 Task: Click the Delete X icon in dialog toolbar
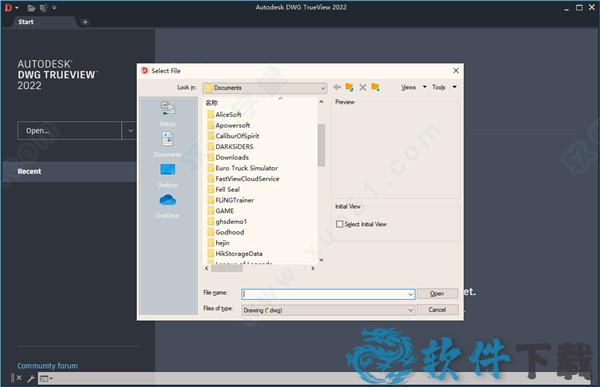(x=363, y=87)
